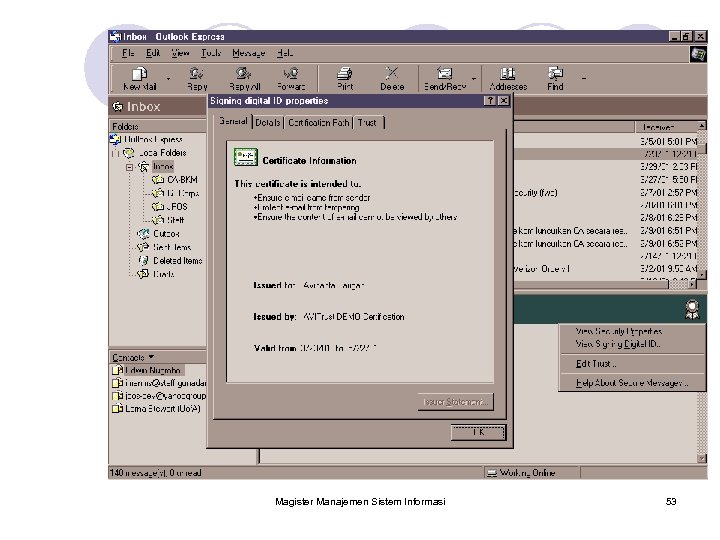Click the Outbox folder icon

coord(143,234)
